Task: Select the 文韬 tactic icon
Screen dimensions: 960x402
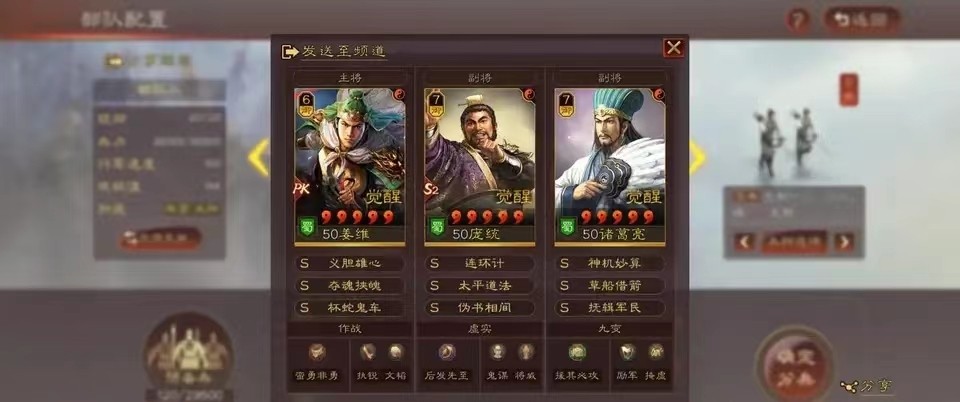Action: [396, 352]
